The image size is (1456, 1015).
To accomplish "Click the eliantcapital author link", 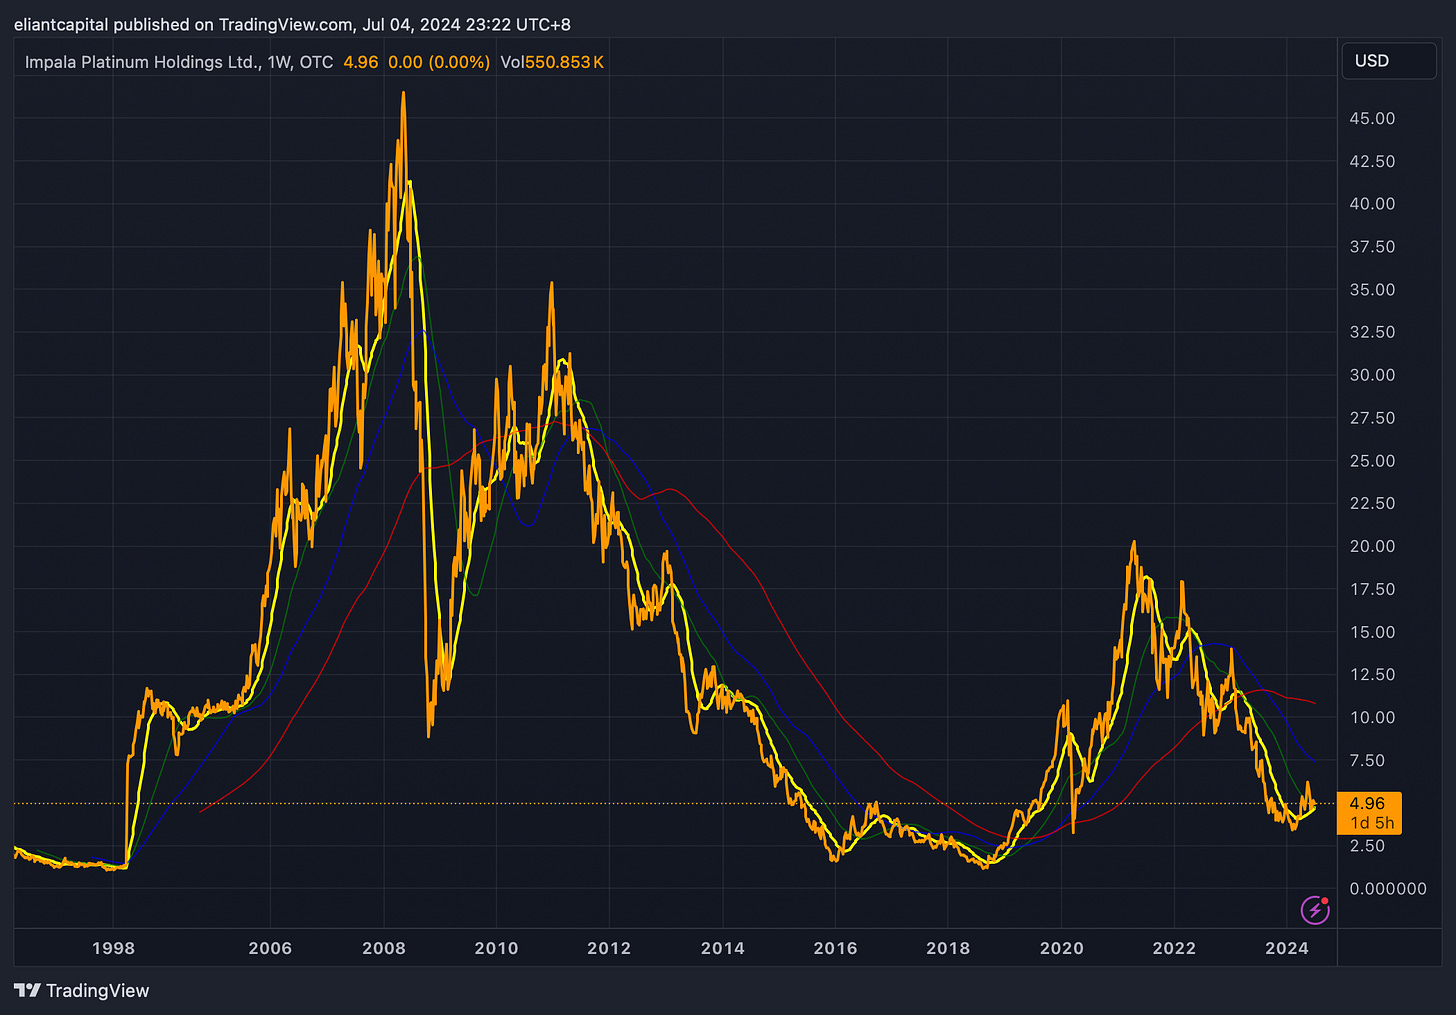I will pos(60,24).
